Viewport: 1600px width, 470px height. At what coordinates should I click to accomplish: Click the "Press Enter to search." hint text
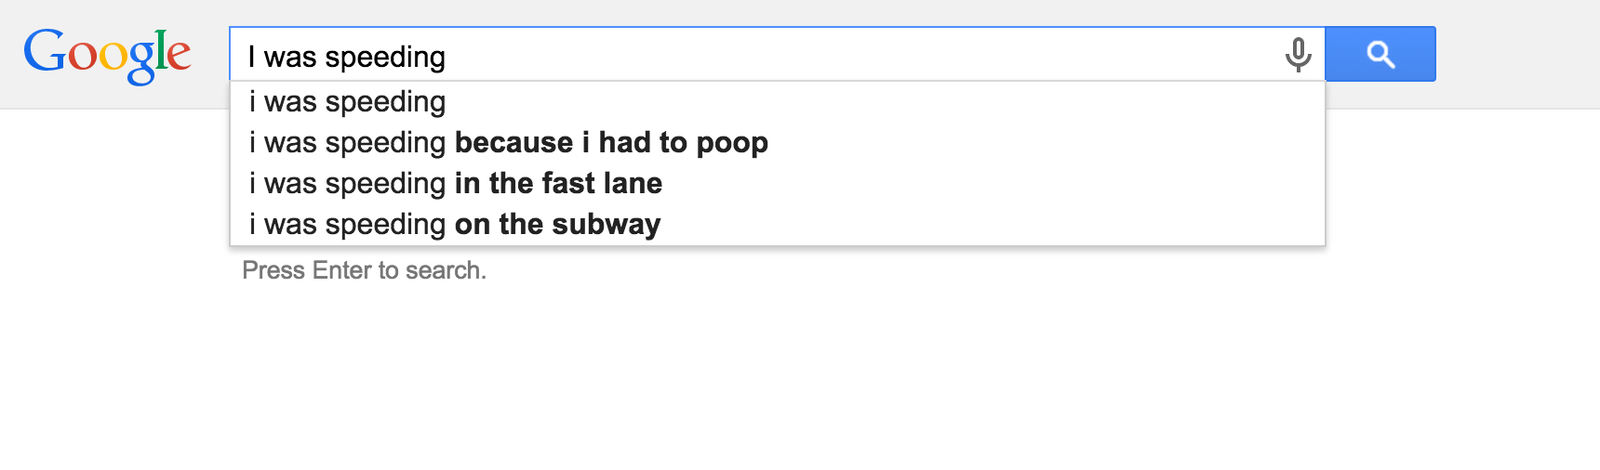(x=364, y=271)
